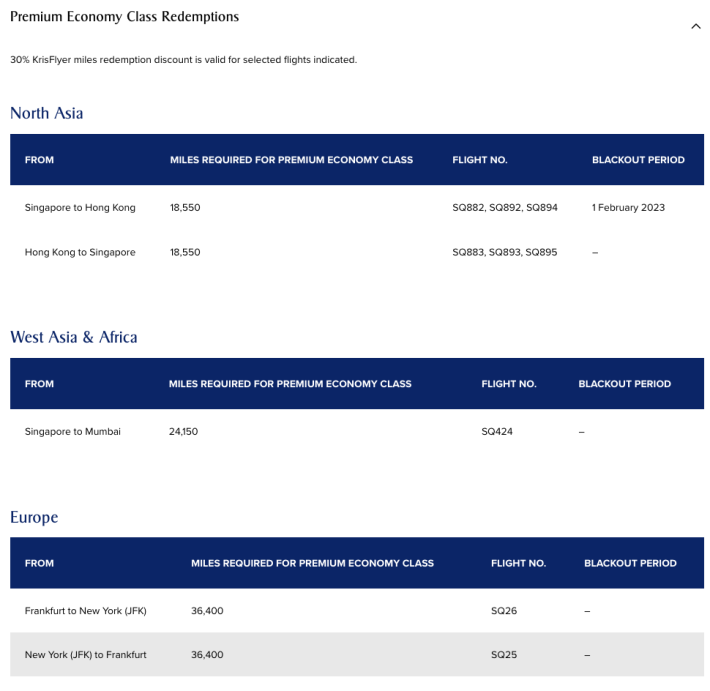Select the New York (JFK) to Frankfurt route
This screenshot has height=691, width=710.
click(x=86, y=655)
